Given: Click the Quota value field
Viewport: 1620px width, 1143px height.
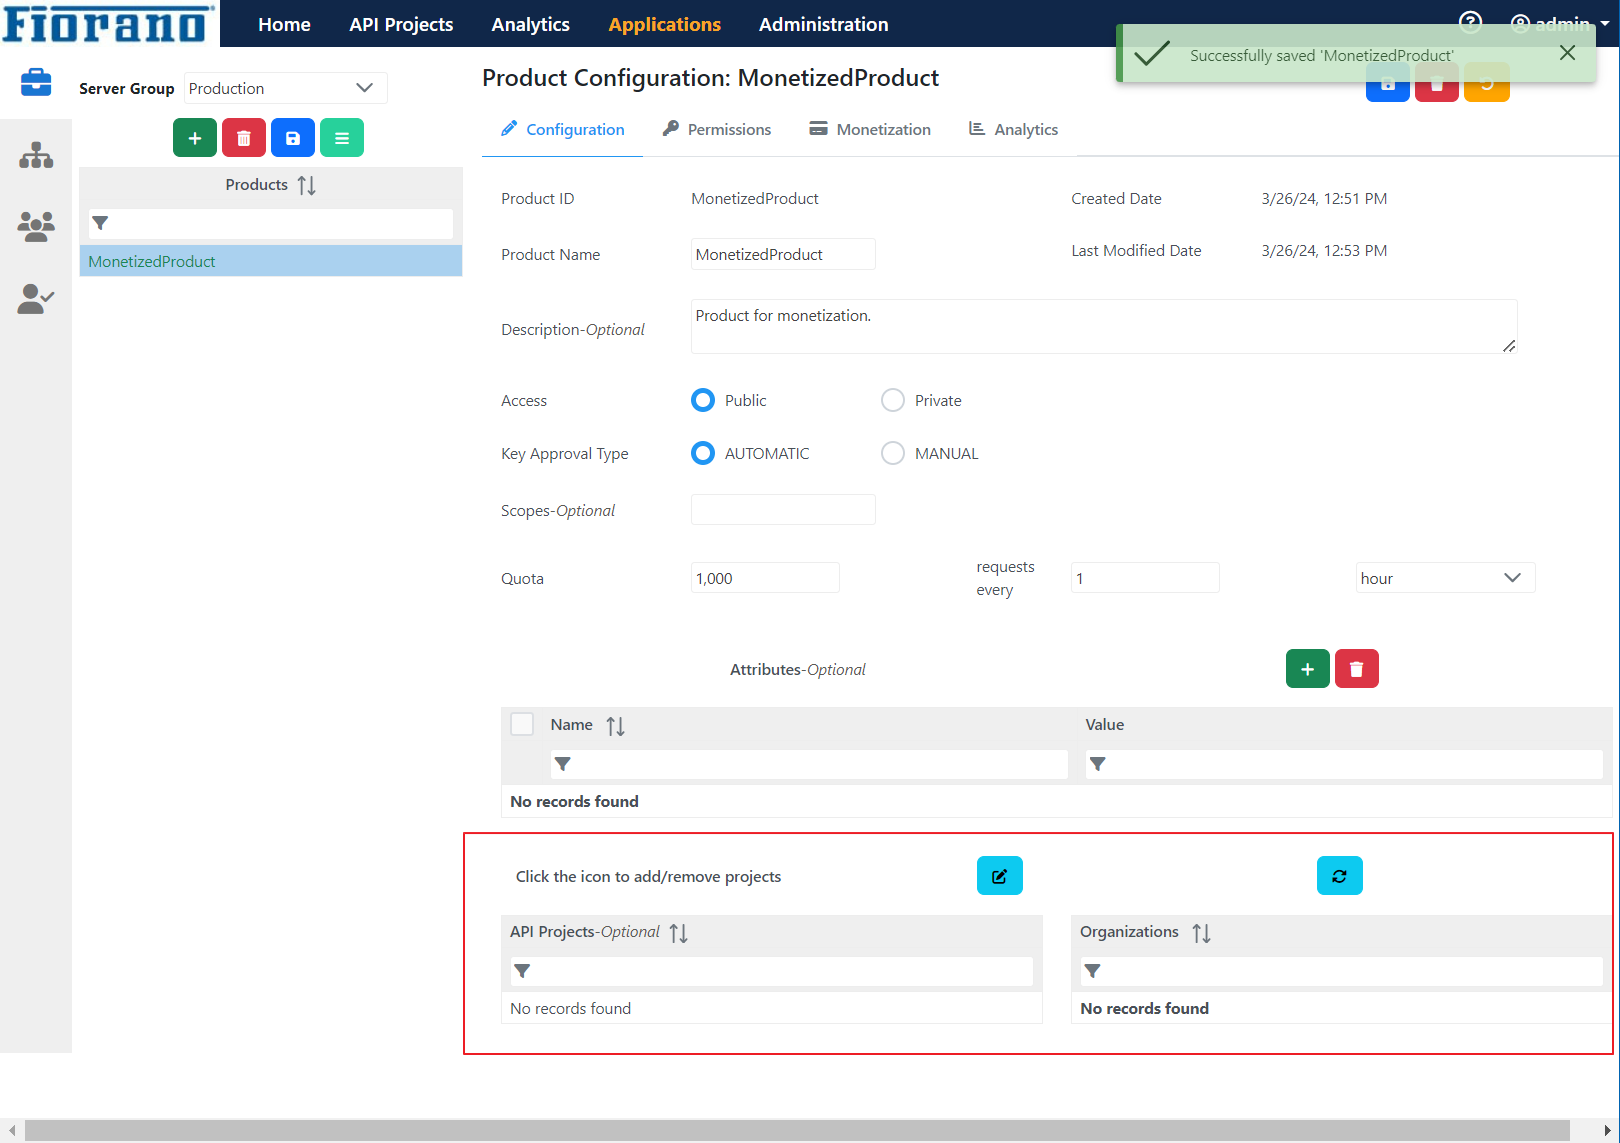Looking at the screenshot, I should 765,578.
